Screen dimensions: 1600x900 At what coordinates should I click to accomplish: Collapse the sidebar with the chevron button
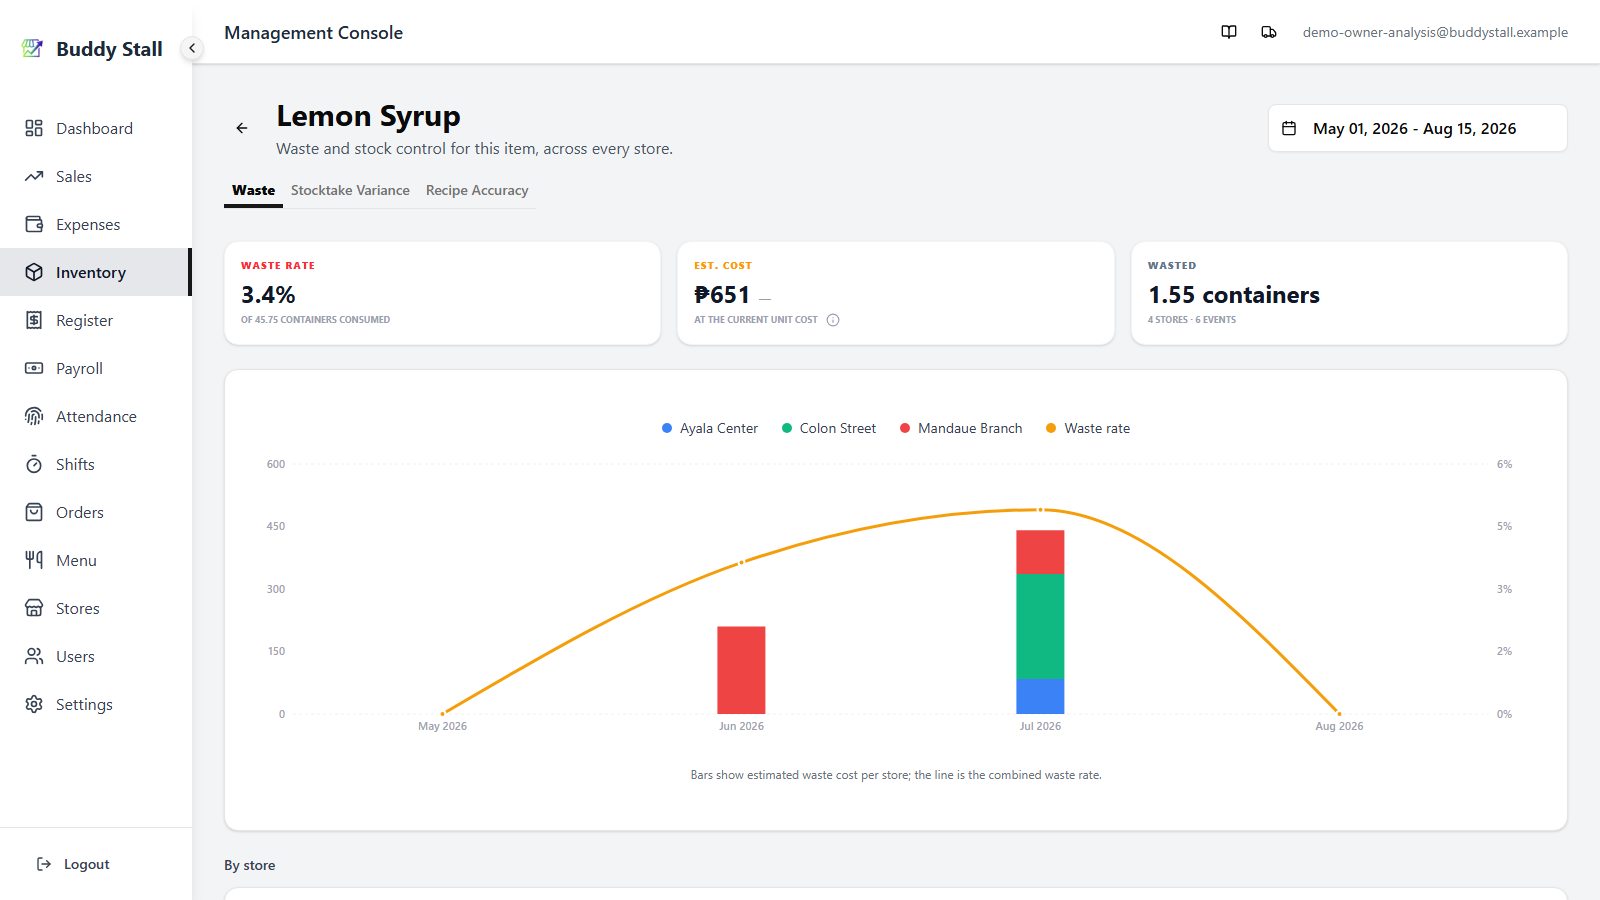point(192,48)
